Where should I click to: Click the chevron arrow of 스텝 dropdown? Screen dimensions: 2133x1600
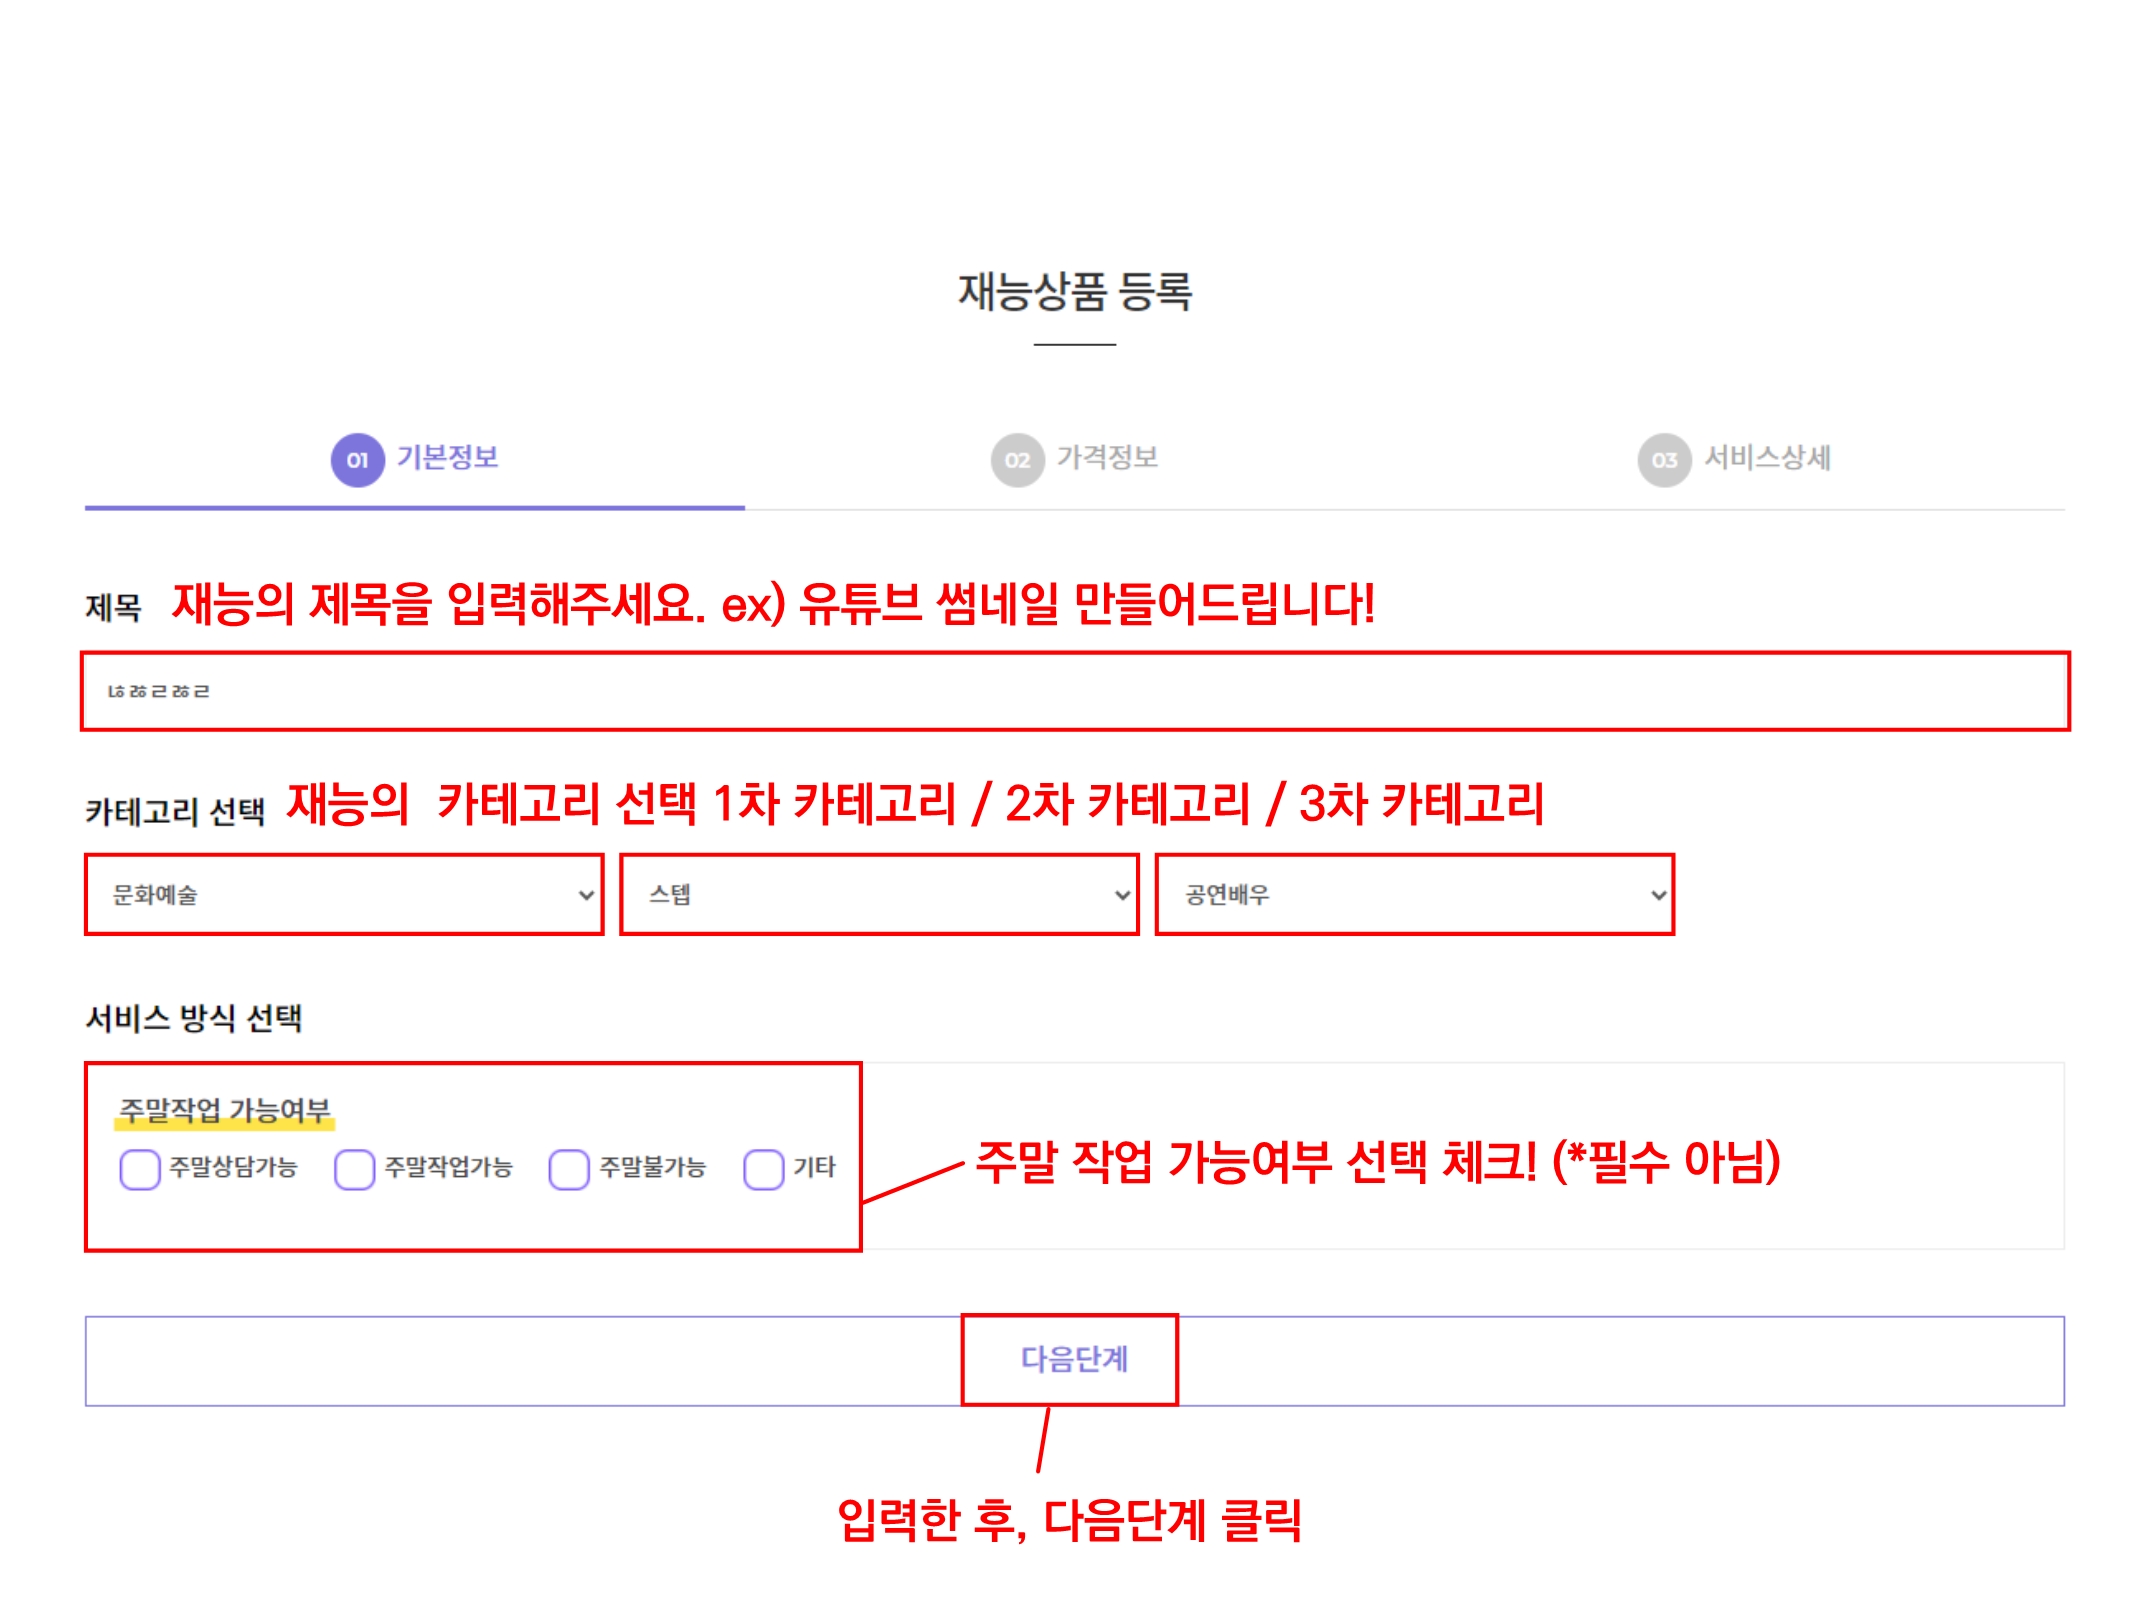[x=1123, y=895]
